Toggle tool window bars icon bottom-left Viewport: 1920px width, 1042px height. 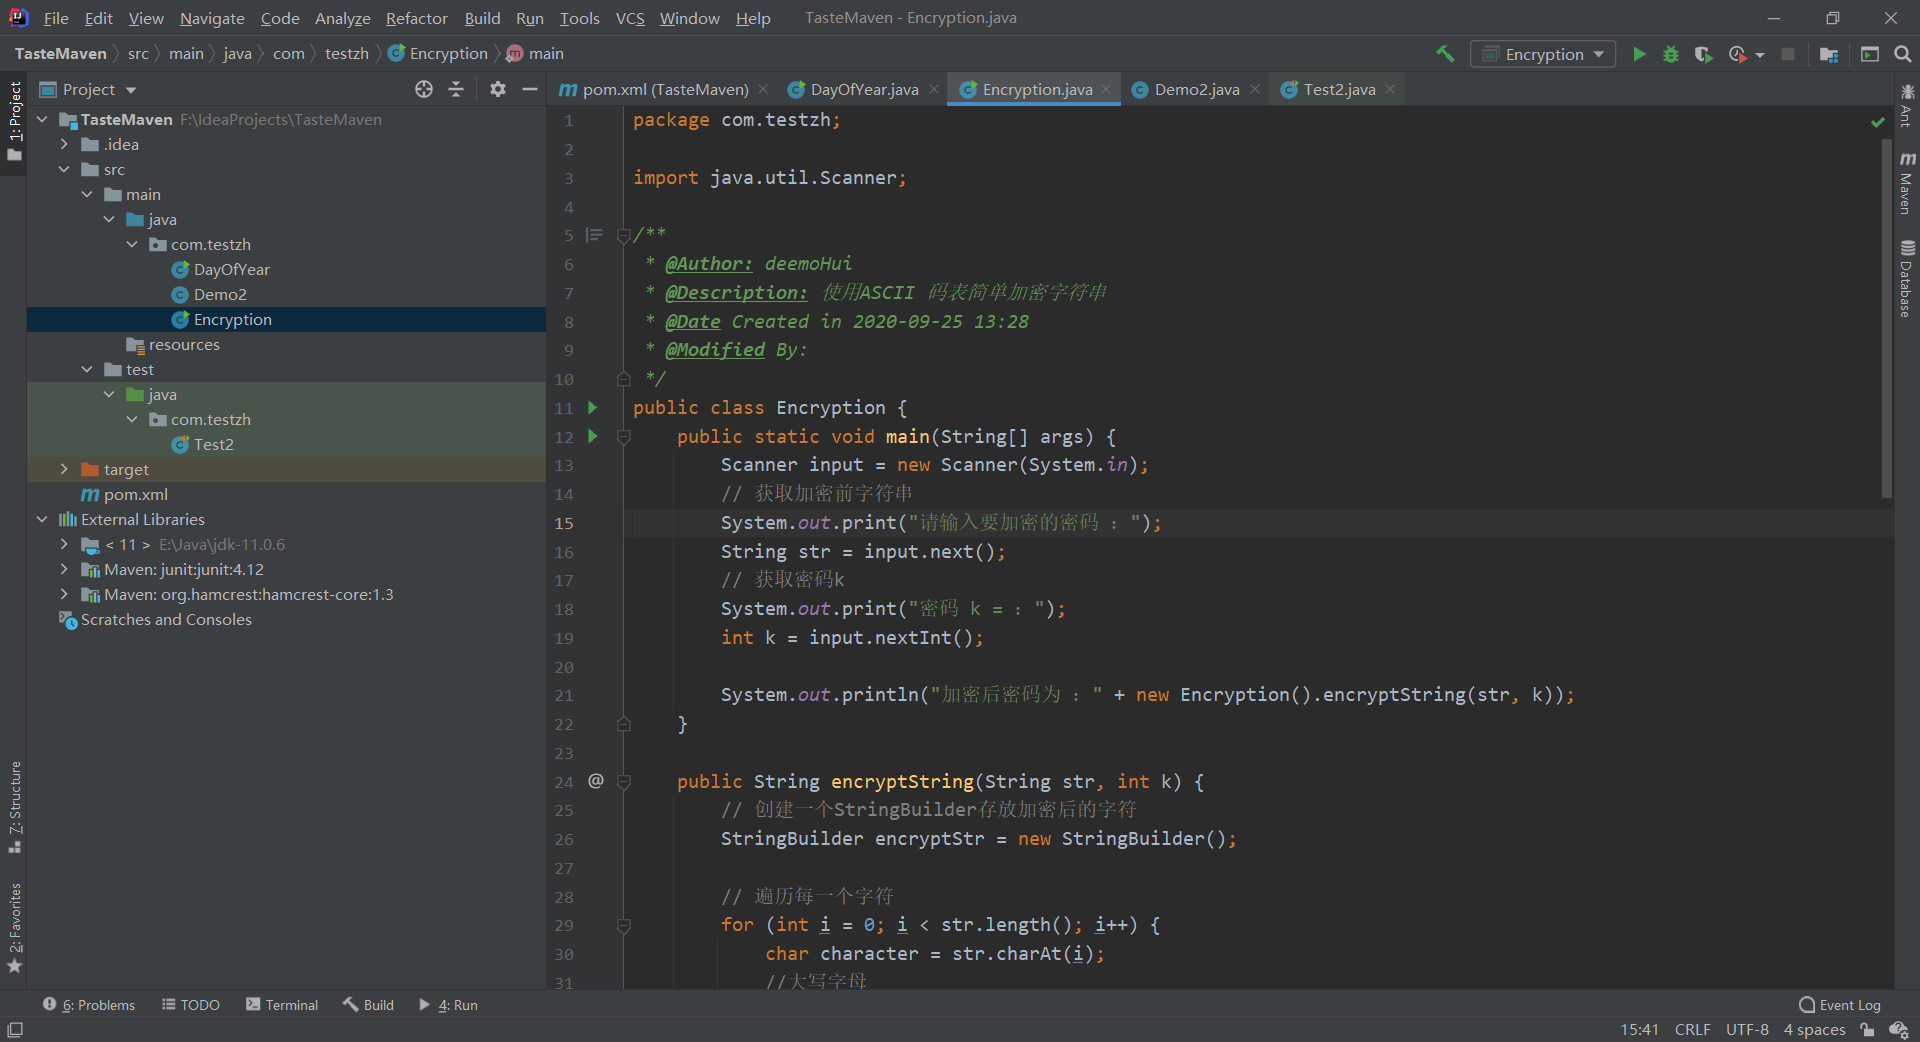pyautogui.click(x=15, y=1029)
